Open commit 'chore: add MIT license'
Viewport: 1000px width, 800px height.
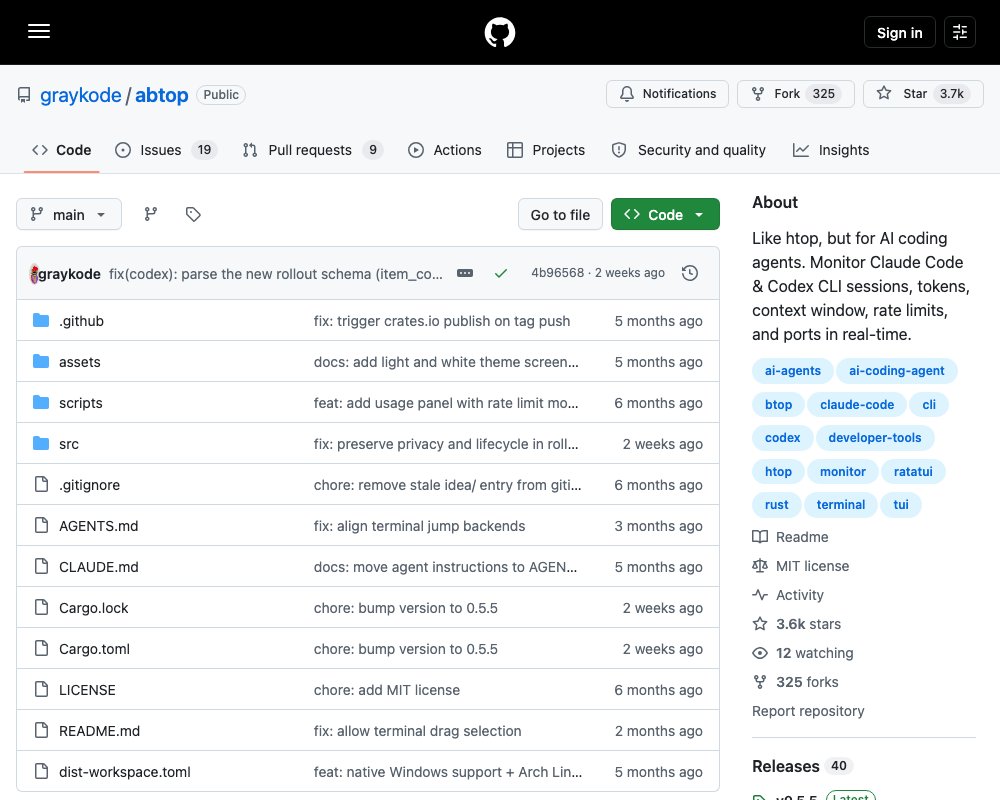[x=386, y=690]
